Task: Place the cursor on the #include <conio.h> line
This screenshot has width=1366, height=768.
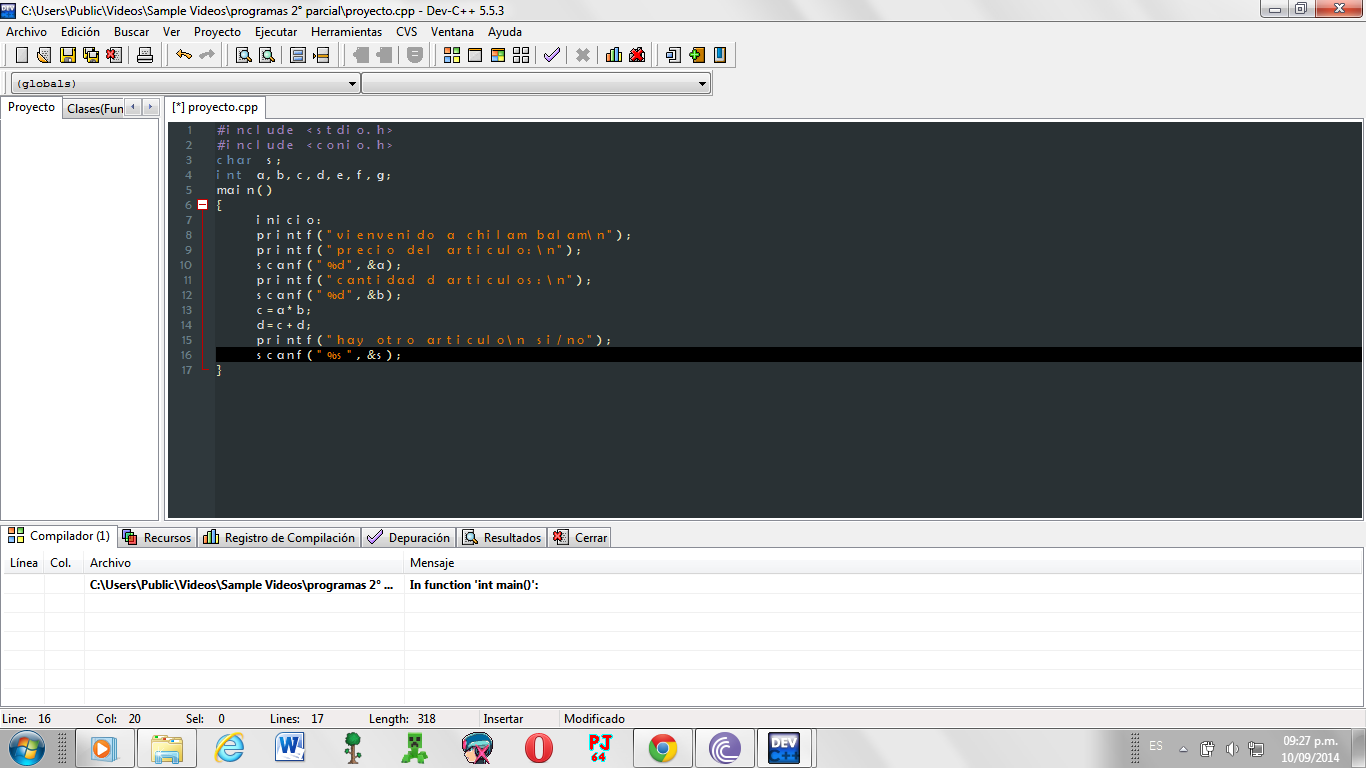Action: [x=305, y=145]
